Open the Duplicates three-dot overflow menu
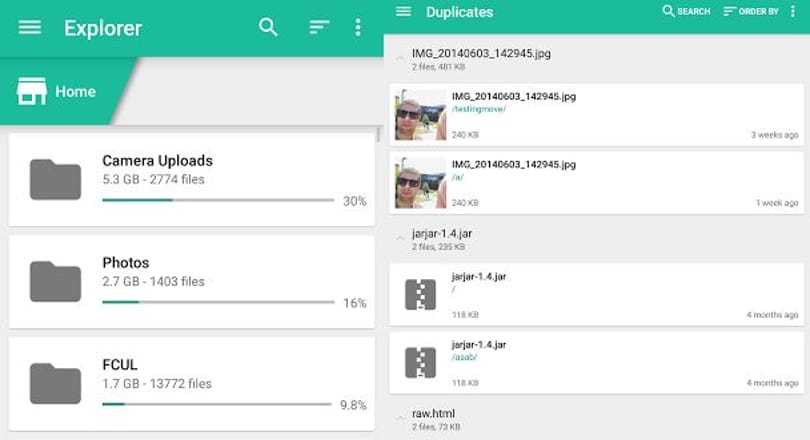Viewport: 810px width, 440px height. [x=792, y=11]
